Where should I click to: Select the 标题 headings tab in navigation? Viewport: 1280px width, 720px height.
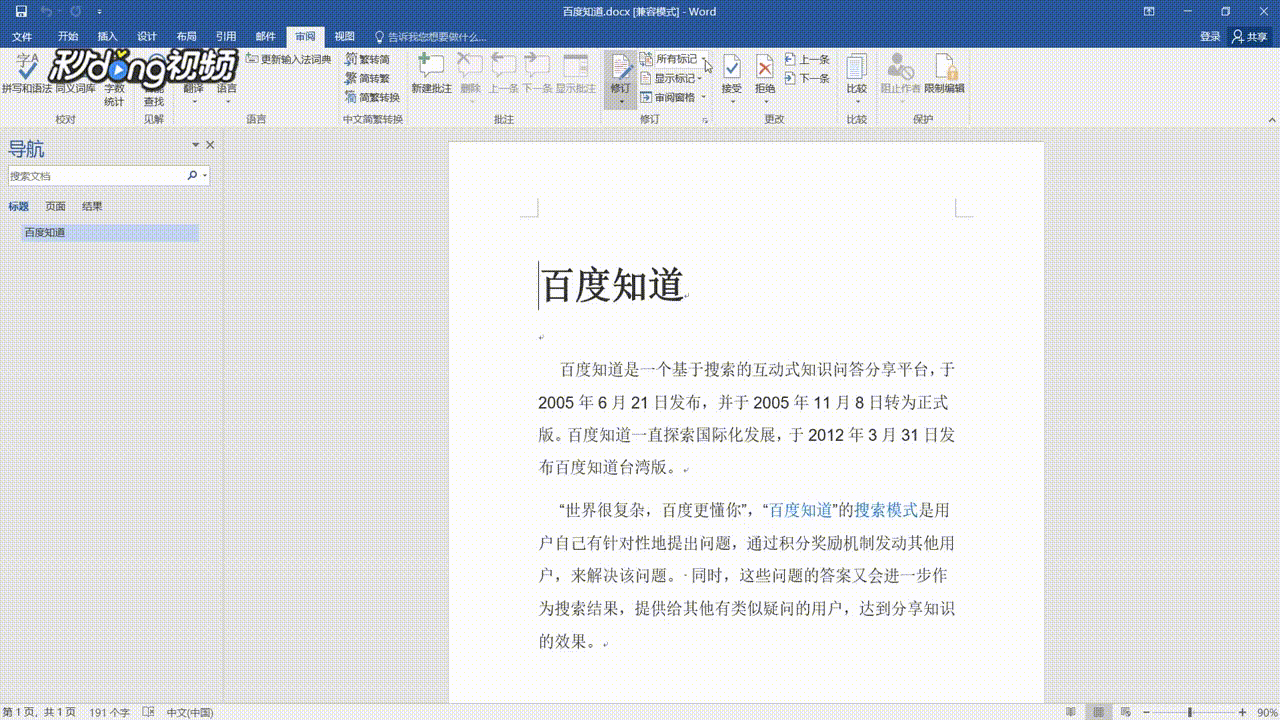[x=19, y=206]
